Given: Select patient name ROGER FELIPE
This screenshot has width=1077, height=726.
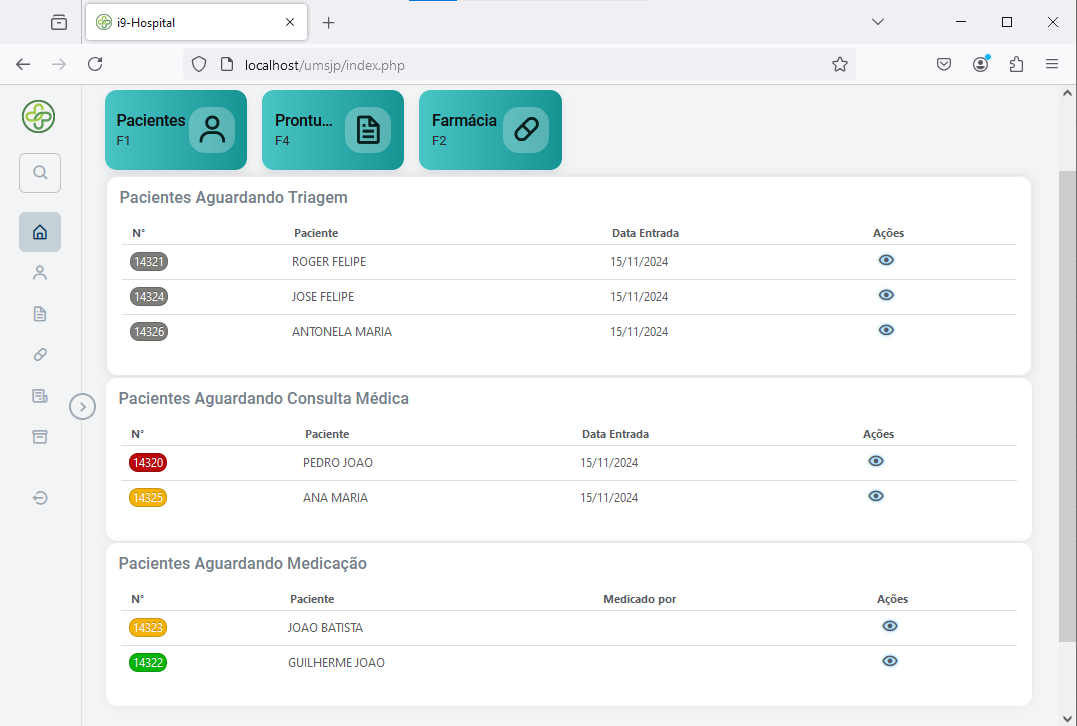Looking at the screenshot, I should tap(329, 262).
